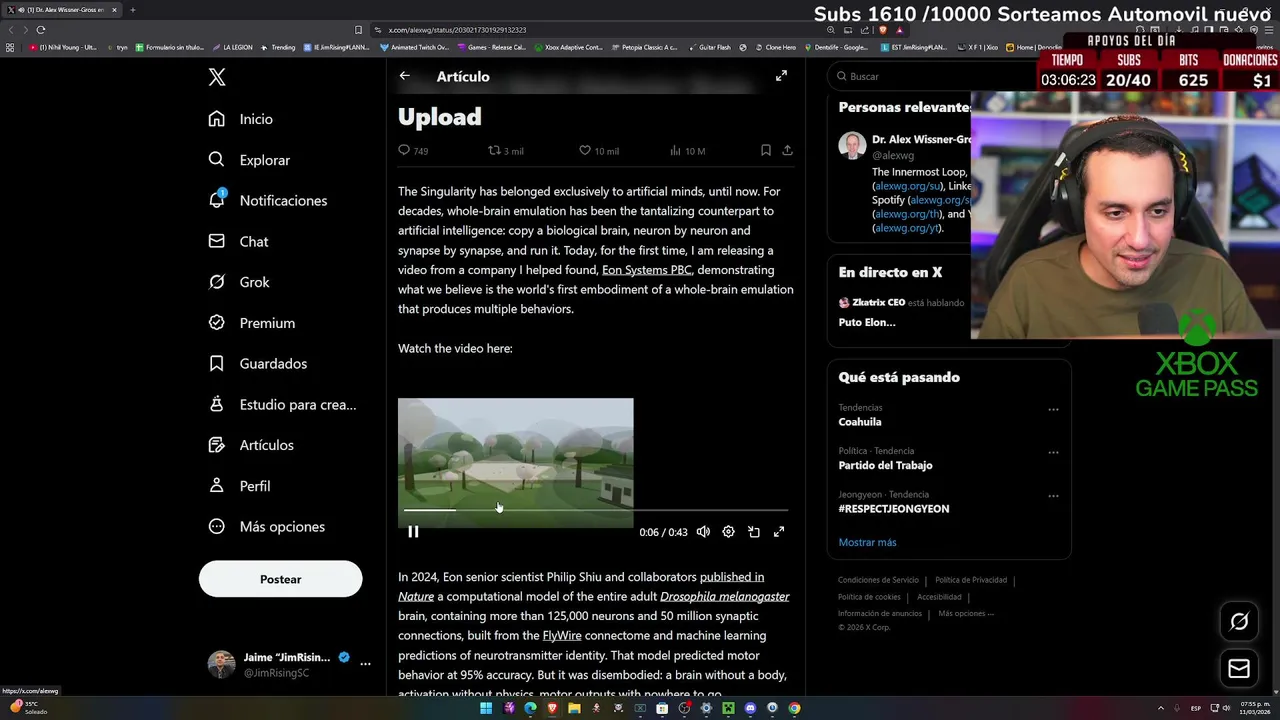
Task: Click the Buscar search field
Action: [x=900, y=76]
